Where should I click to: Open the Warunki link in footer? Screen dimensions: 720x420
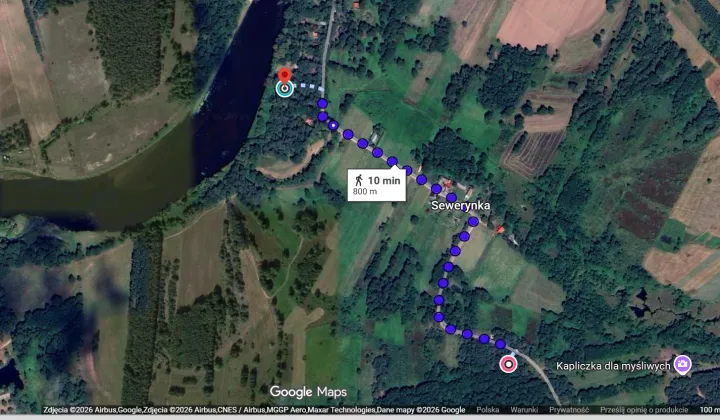tap(524, 410)
